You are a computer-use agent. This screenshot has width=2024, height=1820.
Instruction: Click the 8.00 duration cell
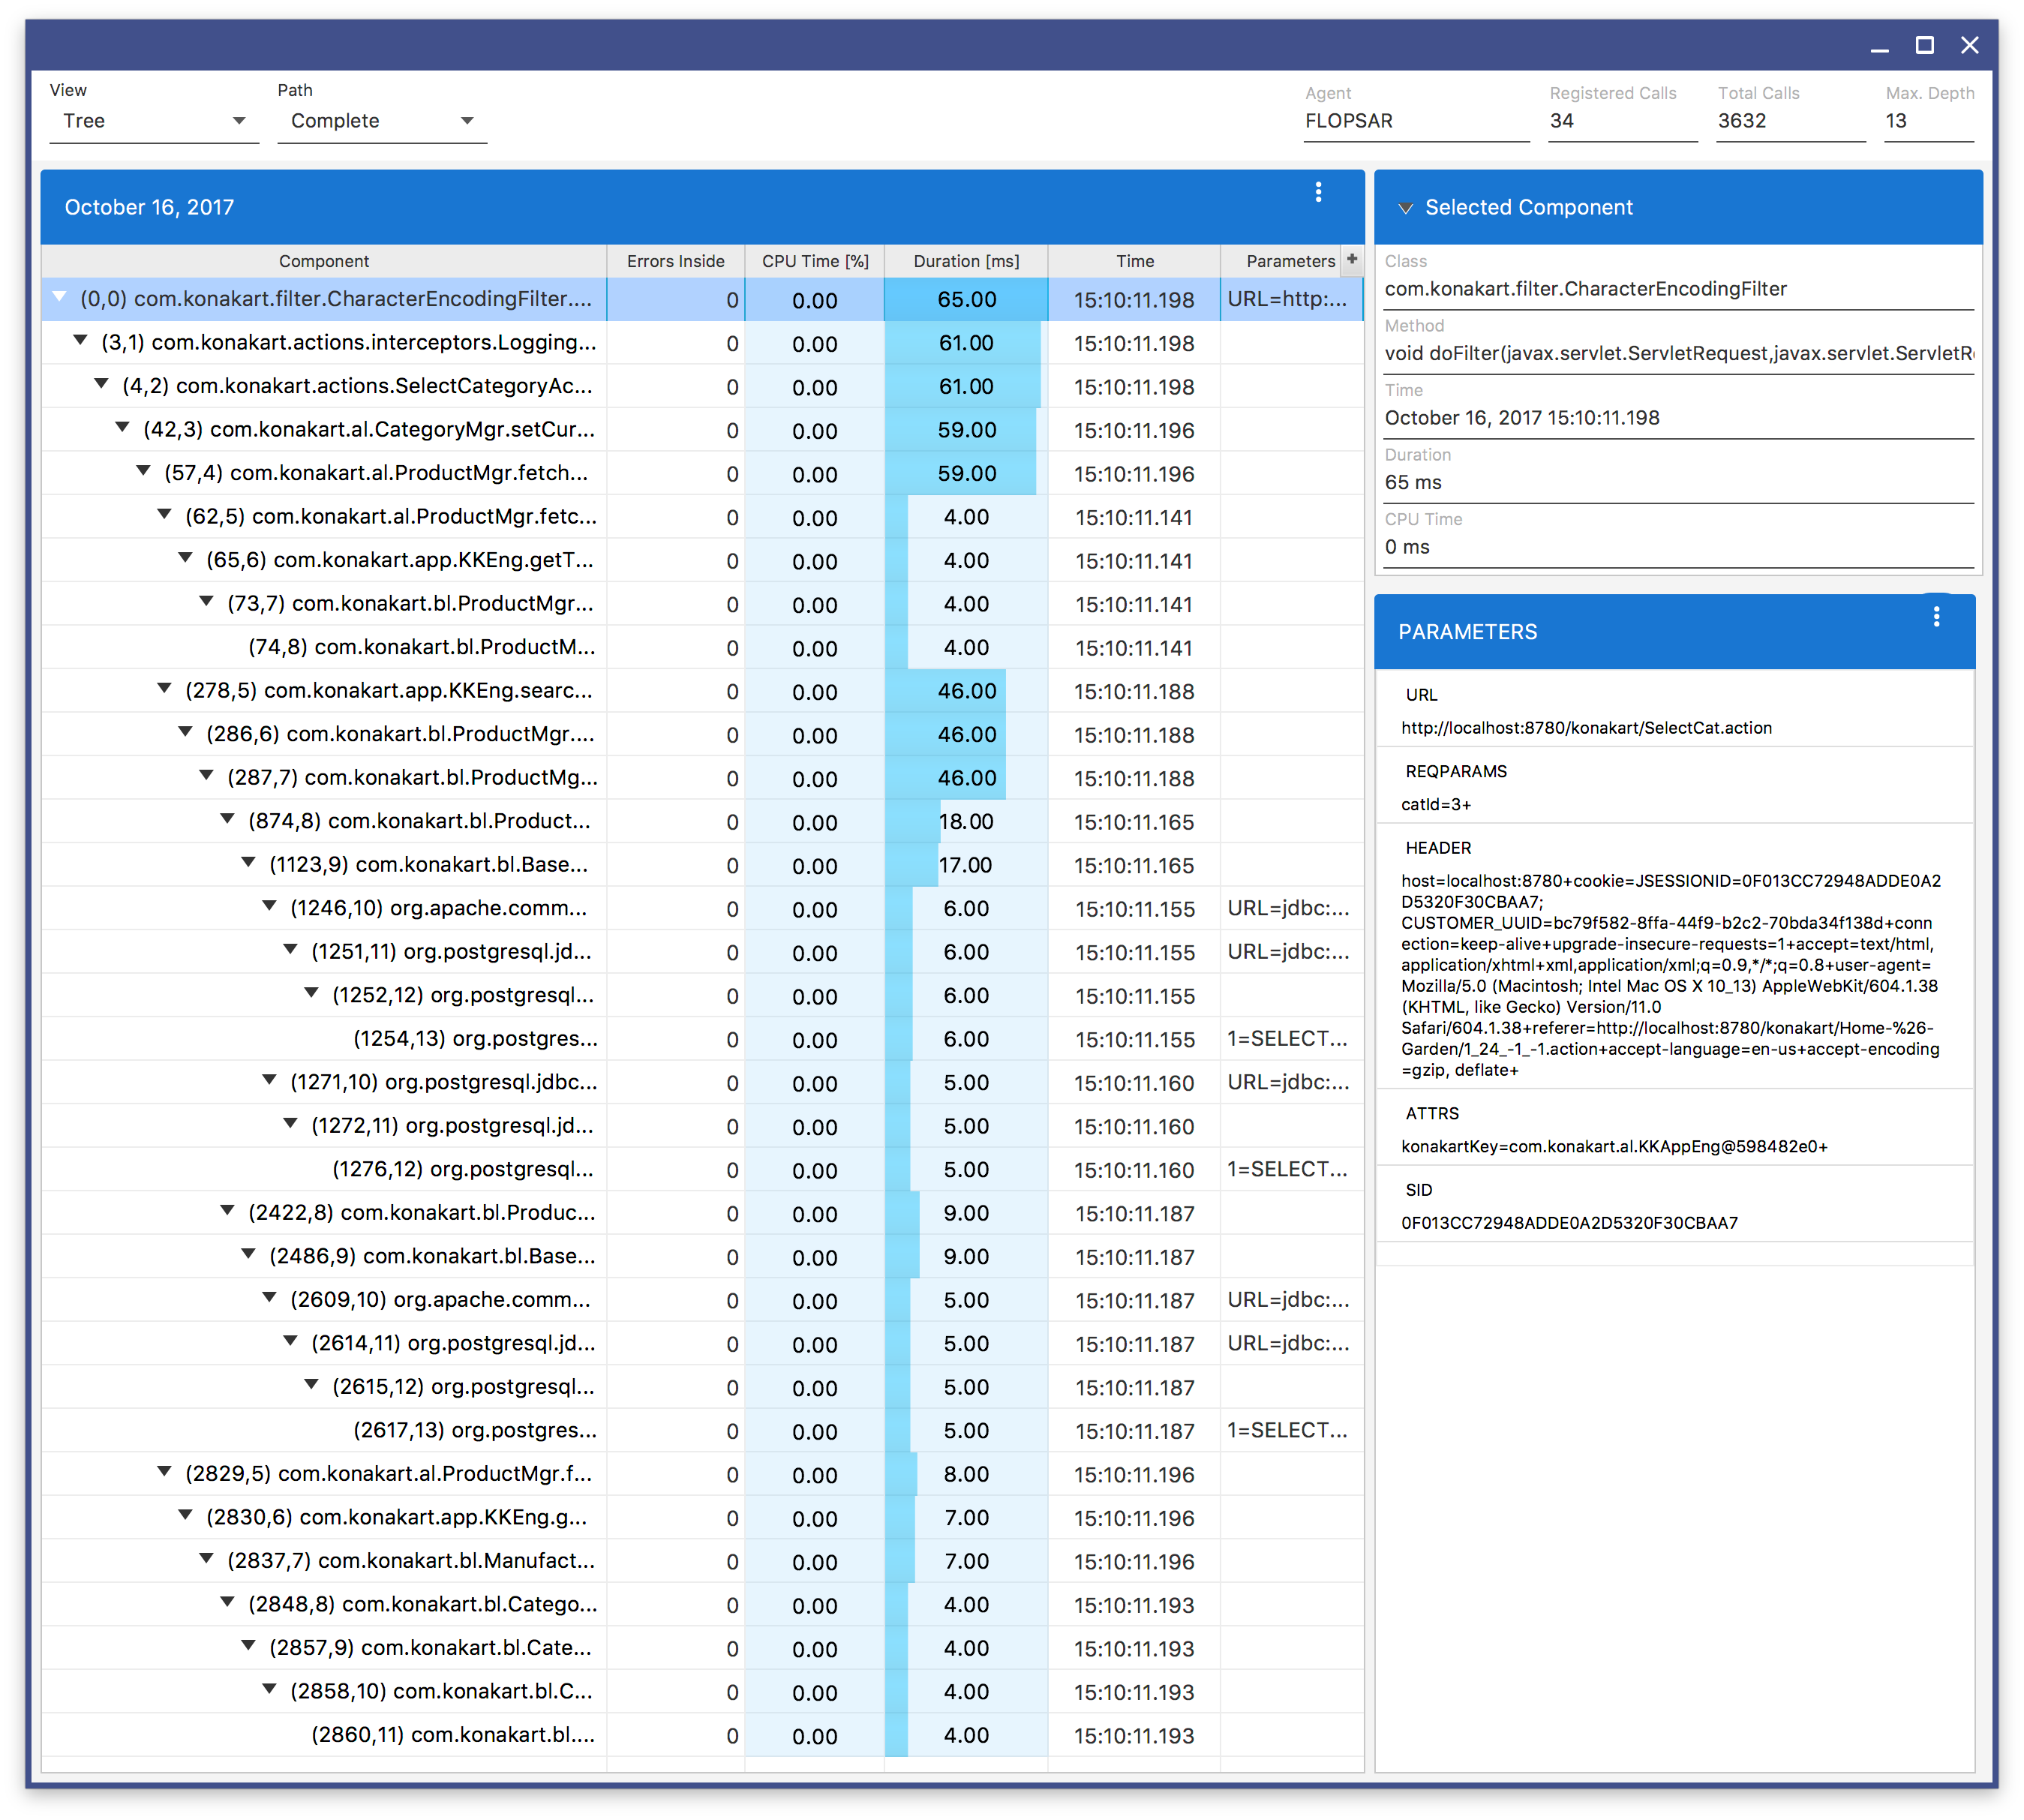pos(966,1474)
